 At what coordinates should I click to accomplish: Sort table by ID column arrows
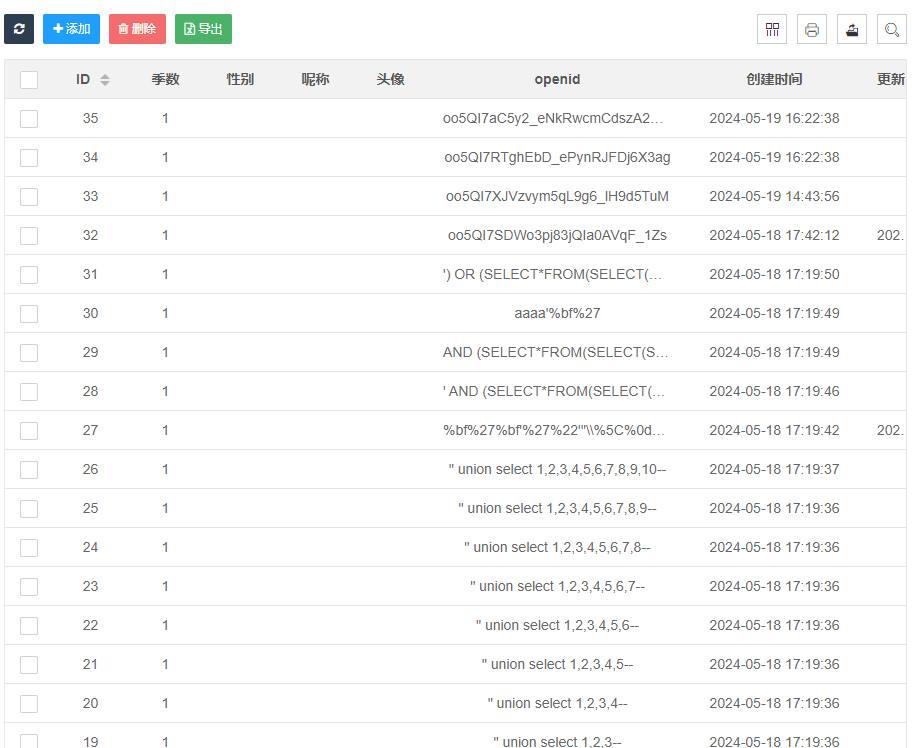coord(105,79)
